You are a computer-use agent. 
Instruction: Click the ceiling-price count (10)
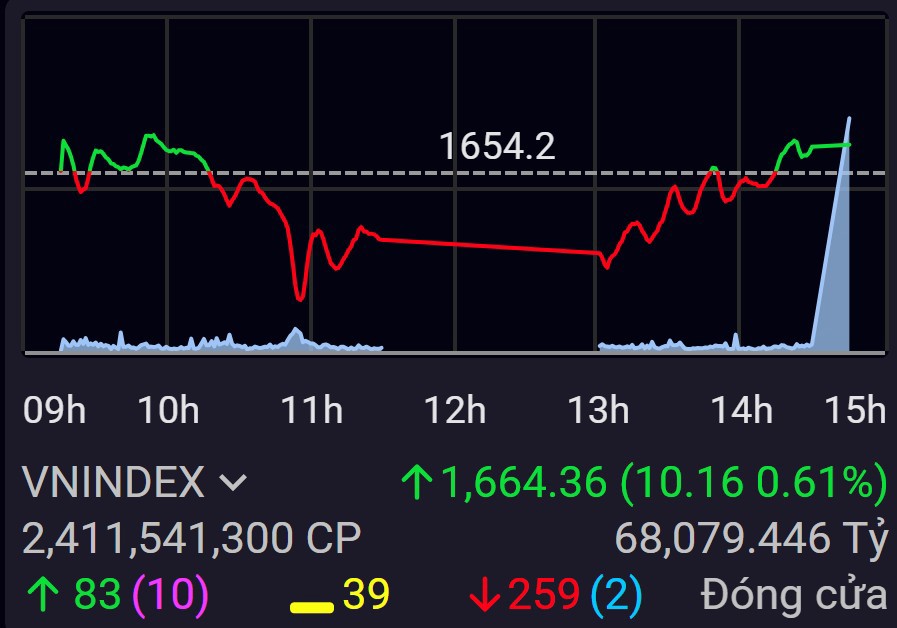170,595
